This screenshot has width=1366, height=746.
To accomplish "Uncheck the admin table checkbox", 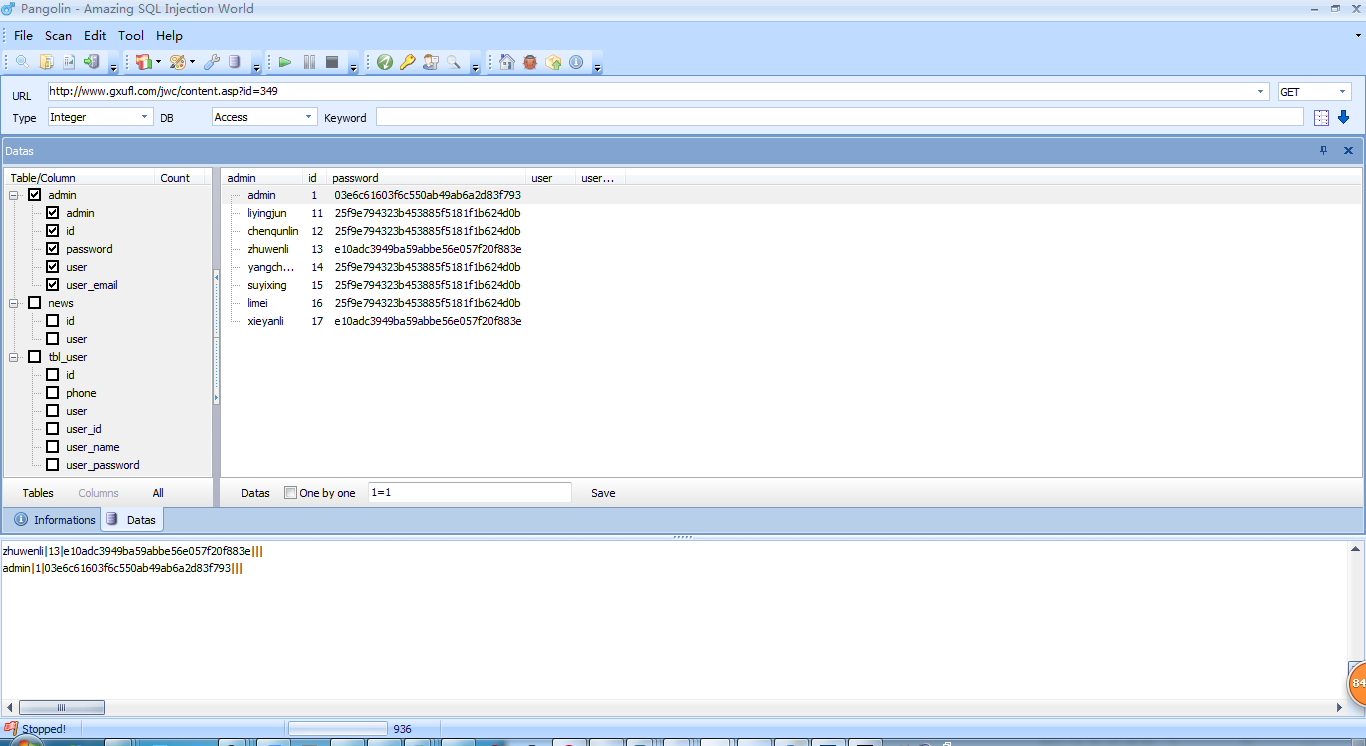I will [x=35, y=195].
